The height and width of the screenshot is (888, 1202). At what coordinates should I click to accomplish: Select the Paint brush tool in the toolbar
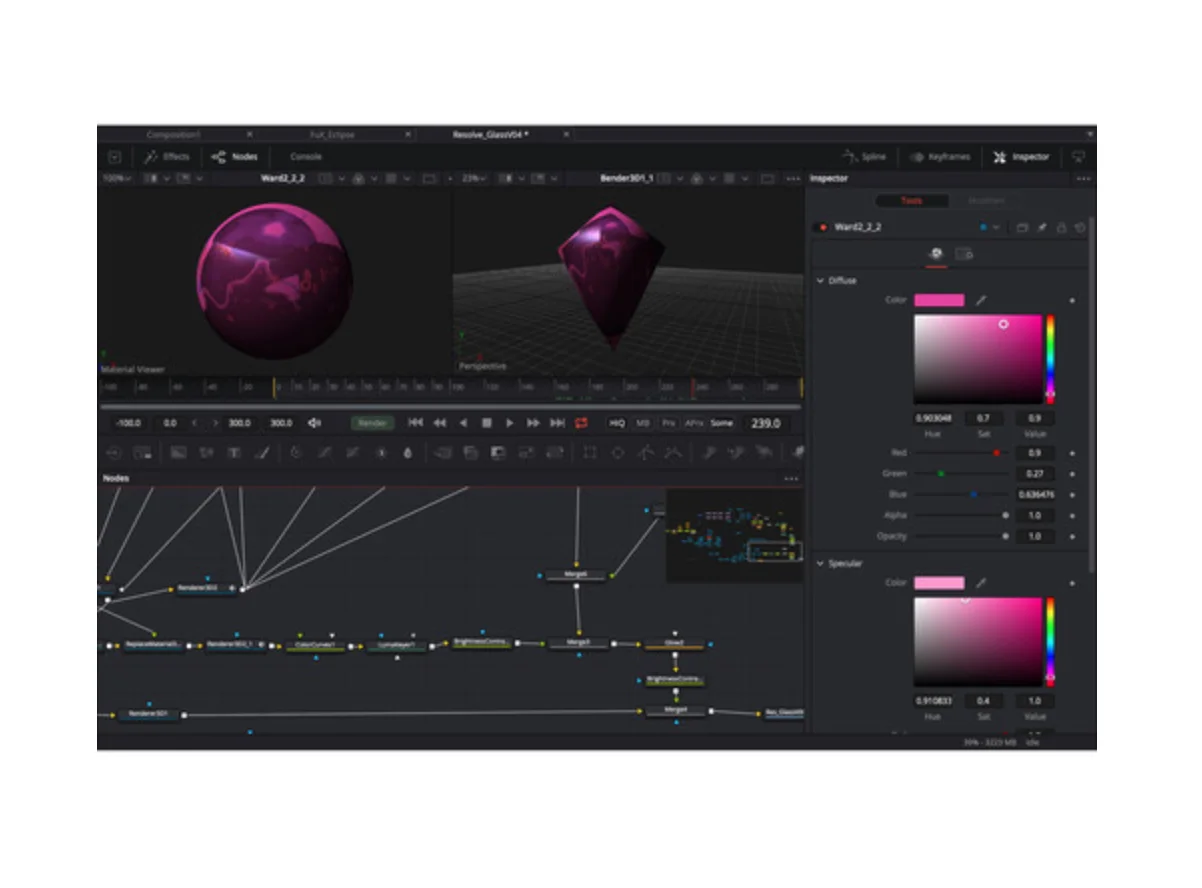262,452
